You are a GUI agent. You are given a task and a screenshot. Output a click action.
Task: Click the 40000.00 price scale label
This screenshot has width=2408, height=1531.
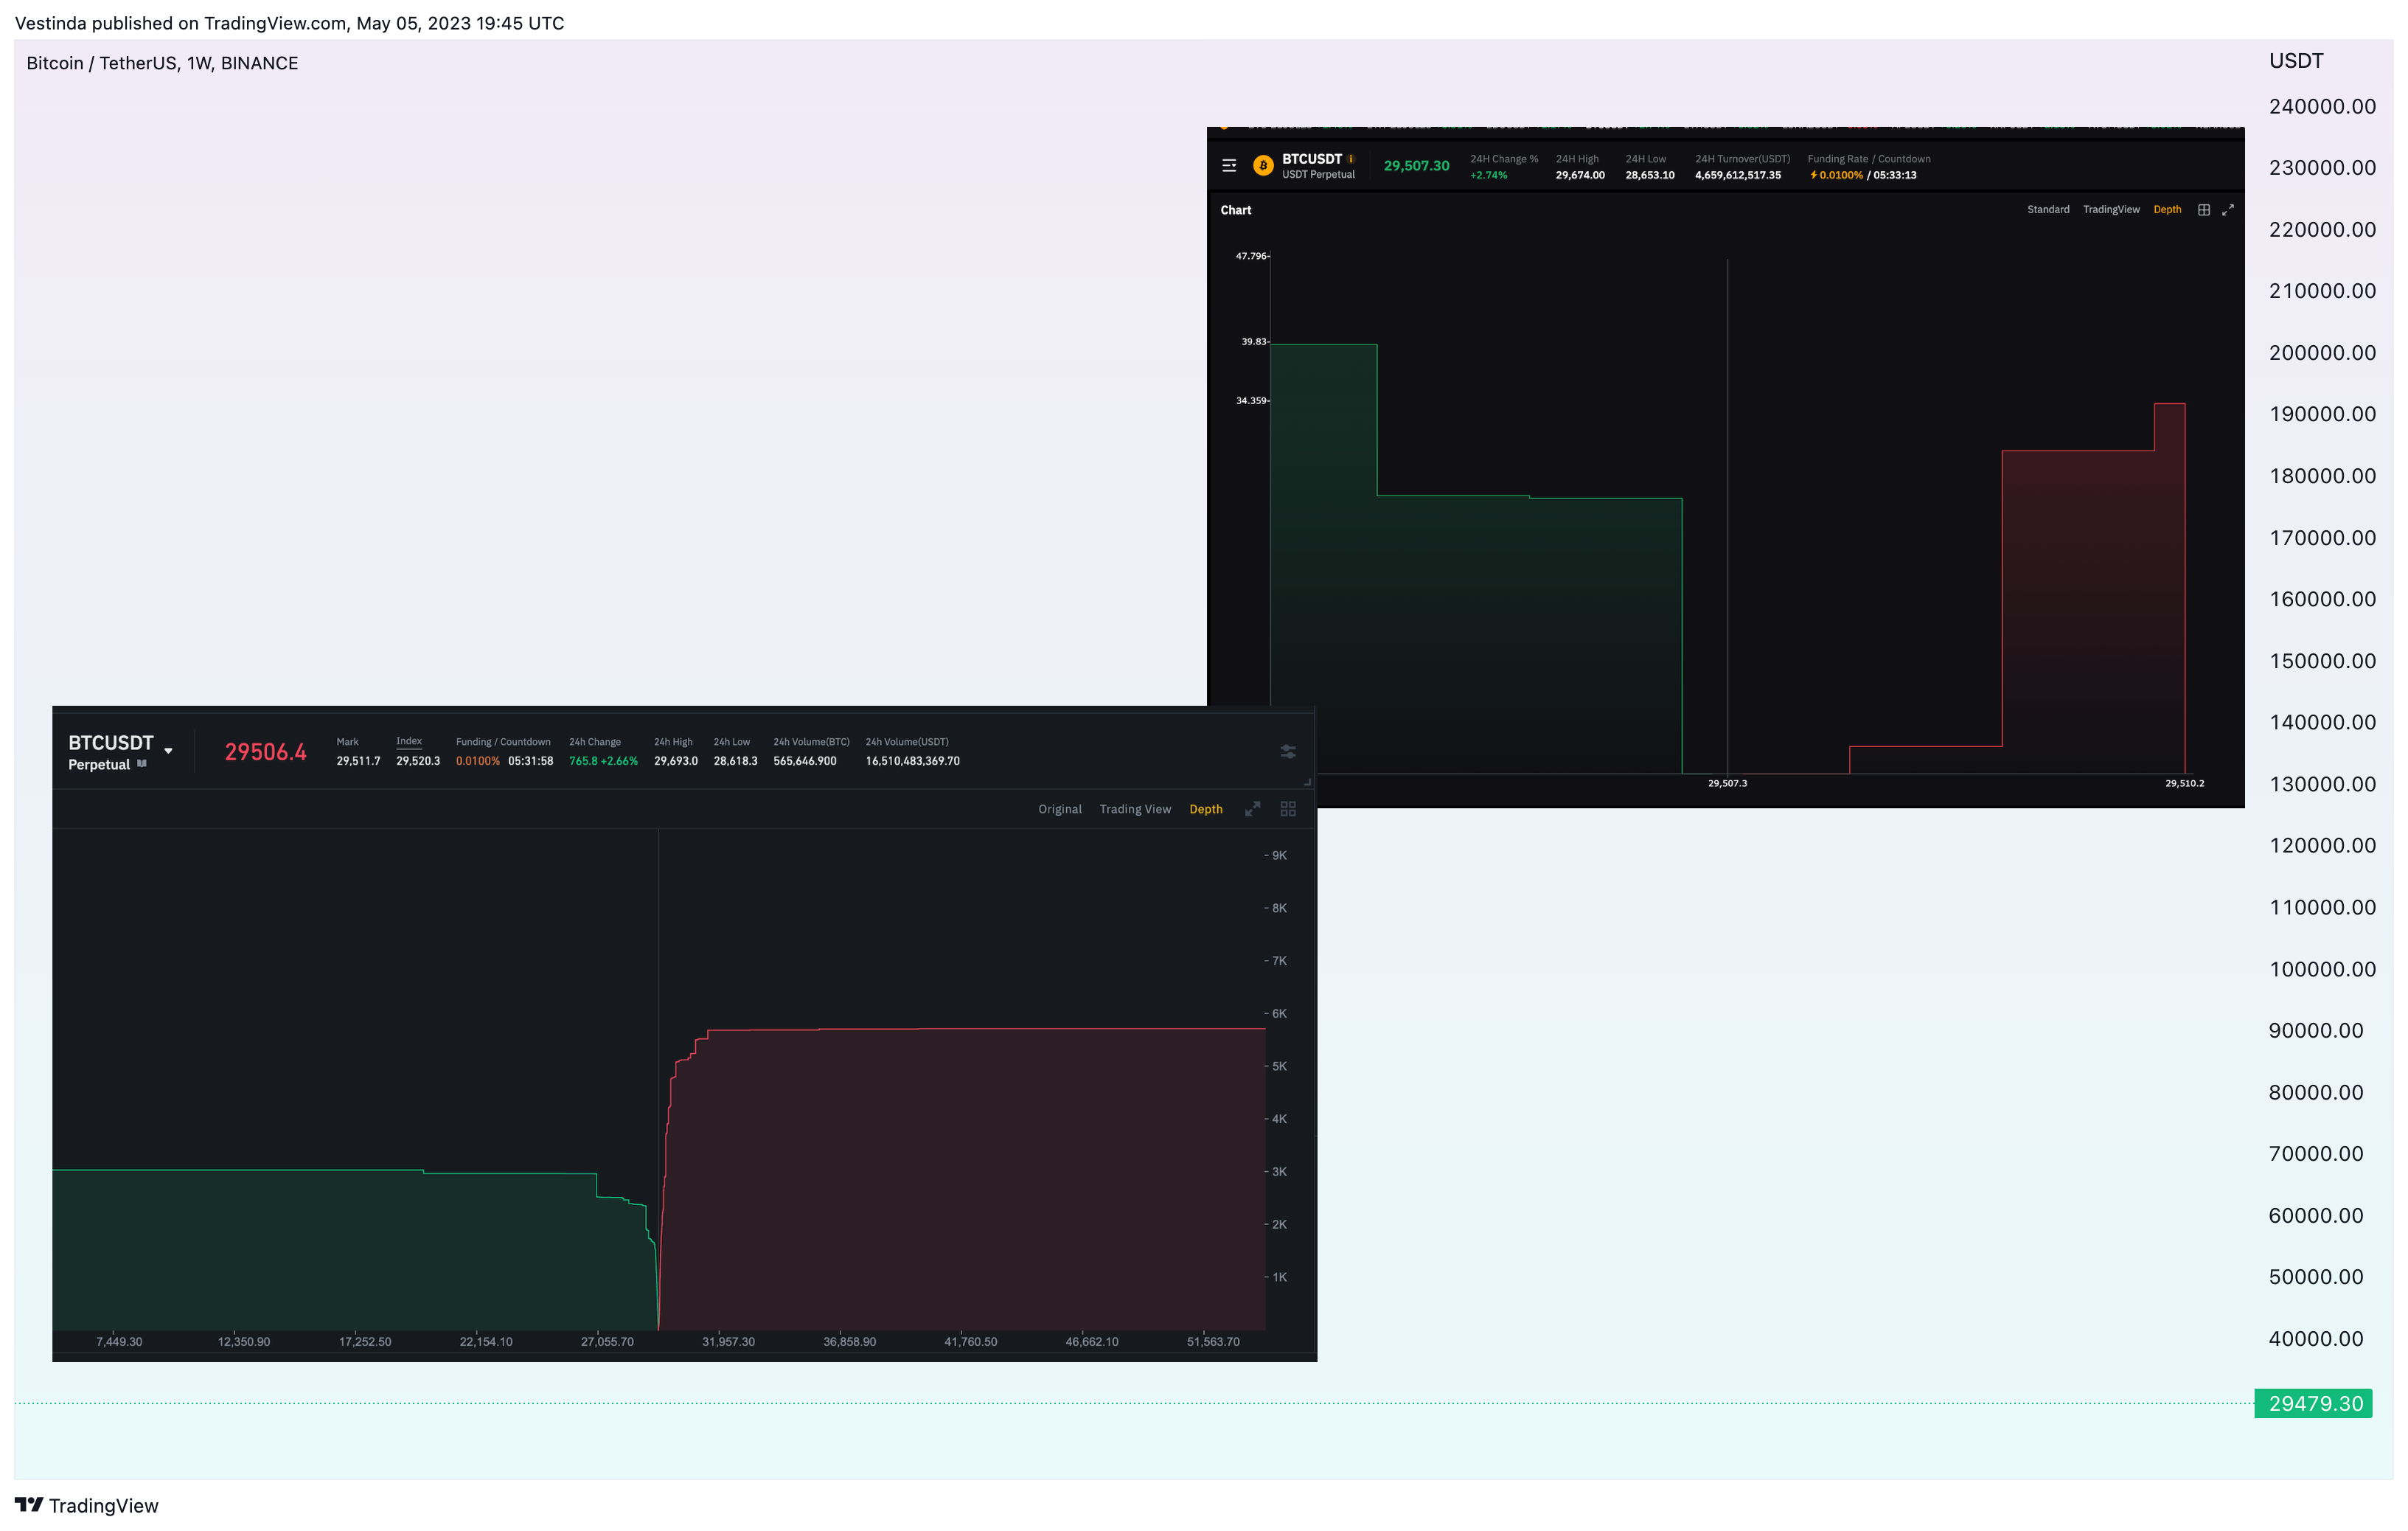pyautogui.click(x=2316, y=1339)
